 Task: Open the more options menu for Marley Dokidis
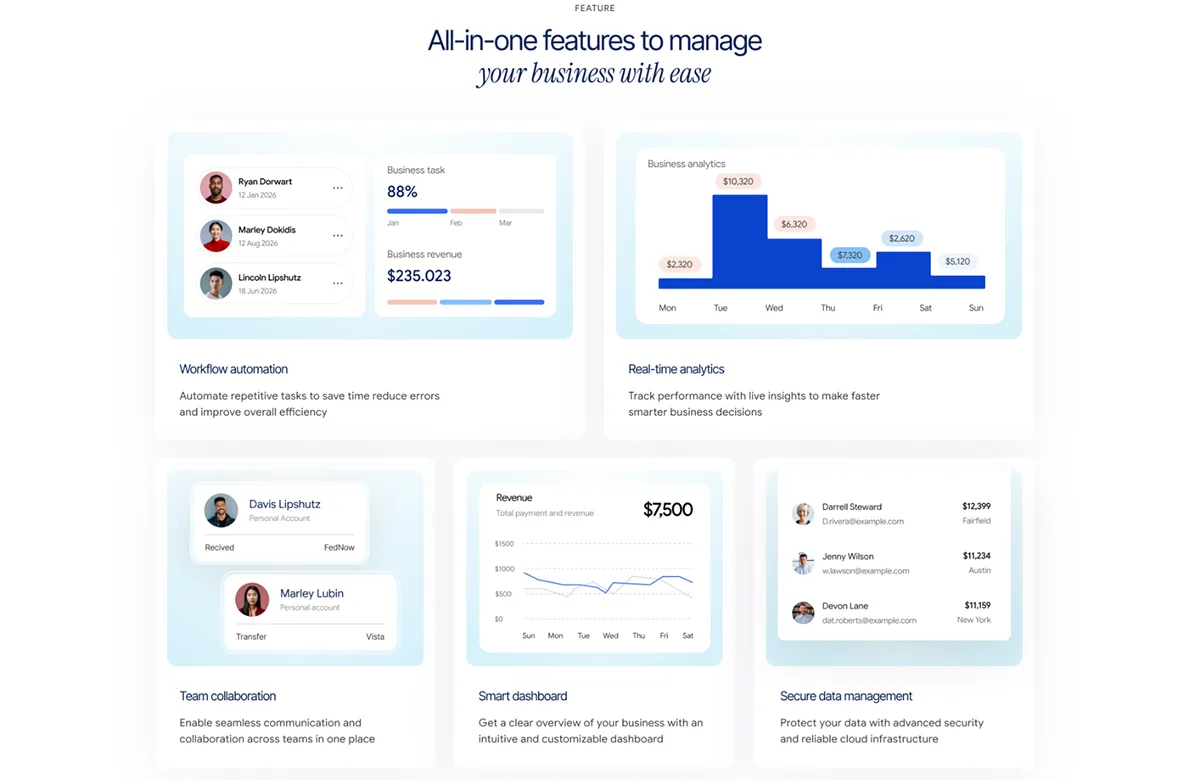[x=337, y=236]
